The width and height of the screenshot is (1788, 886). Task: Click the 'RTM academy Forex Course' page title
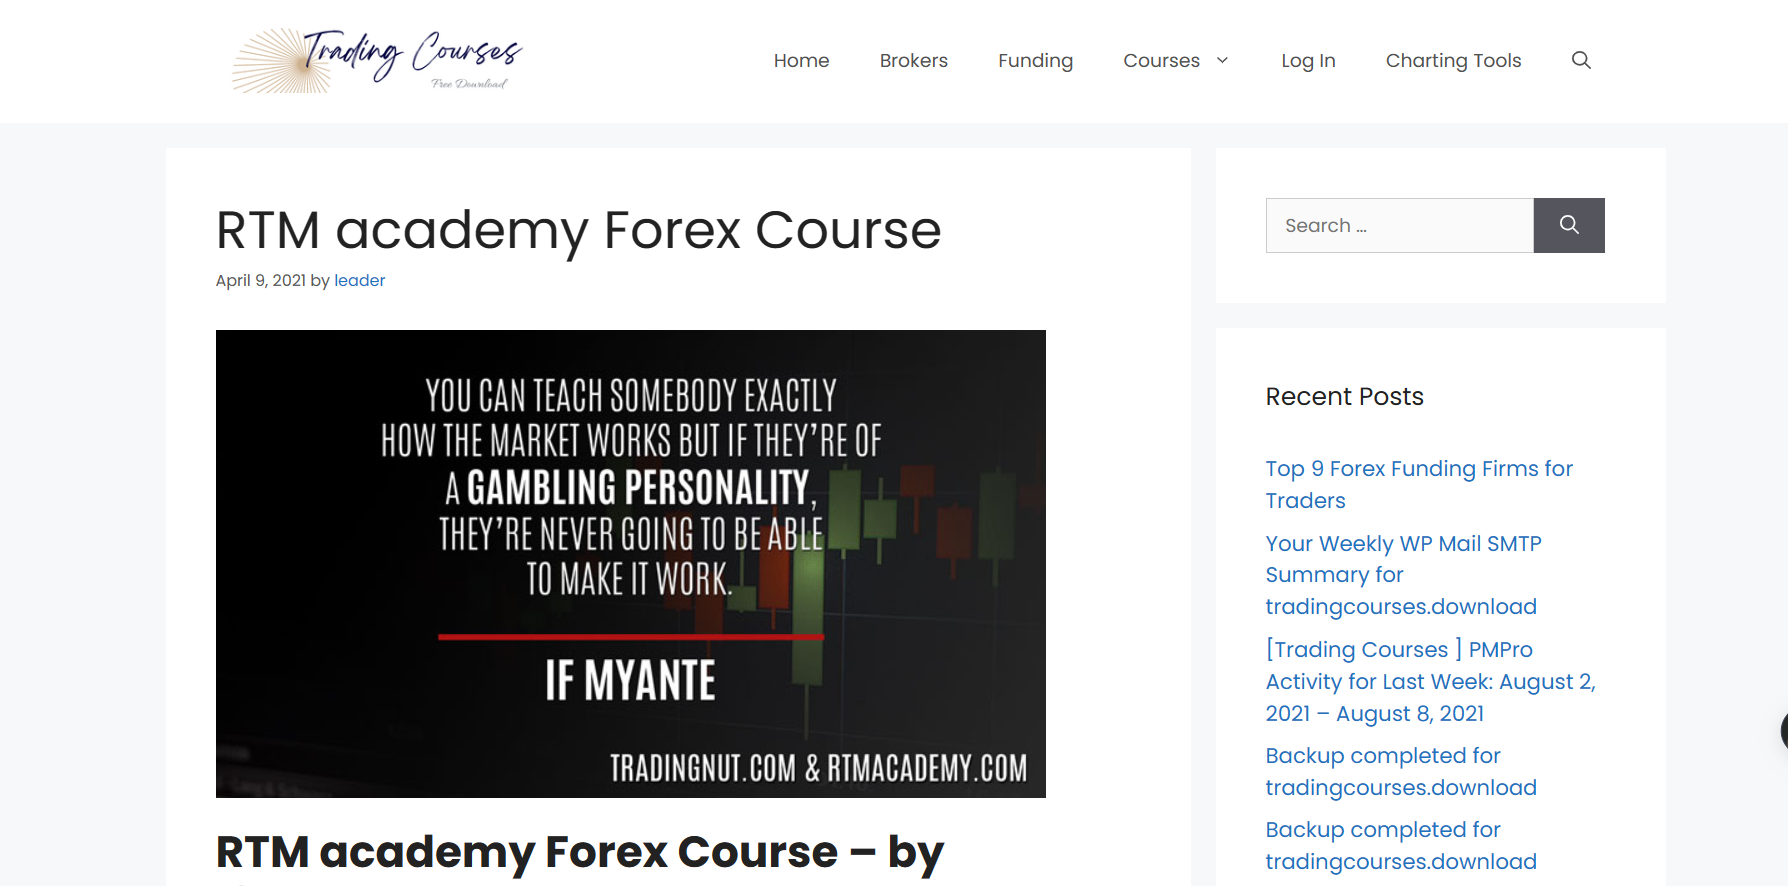point(578,230)
